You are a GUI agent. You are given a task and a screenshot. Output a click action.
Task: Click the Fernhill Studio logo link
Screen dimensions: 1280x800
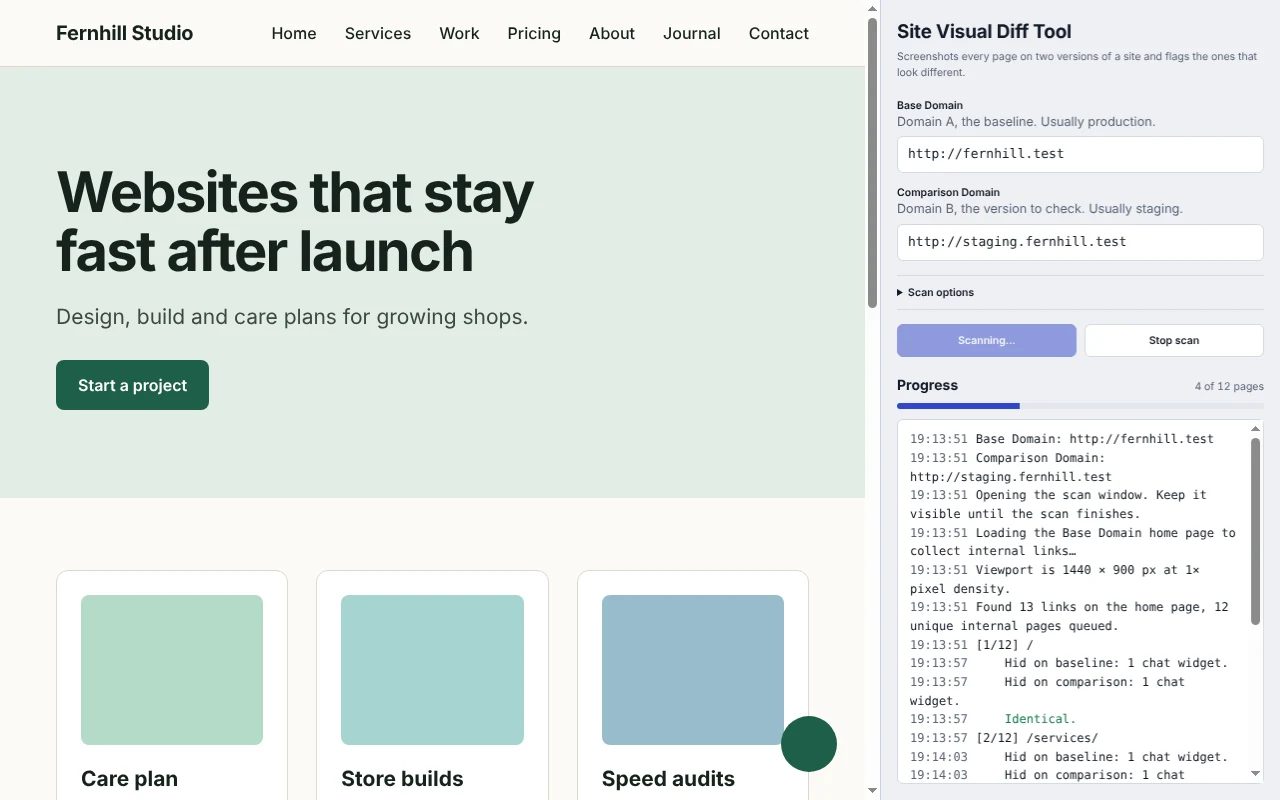click(x=125, y=33)
